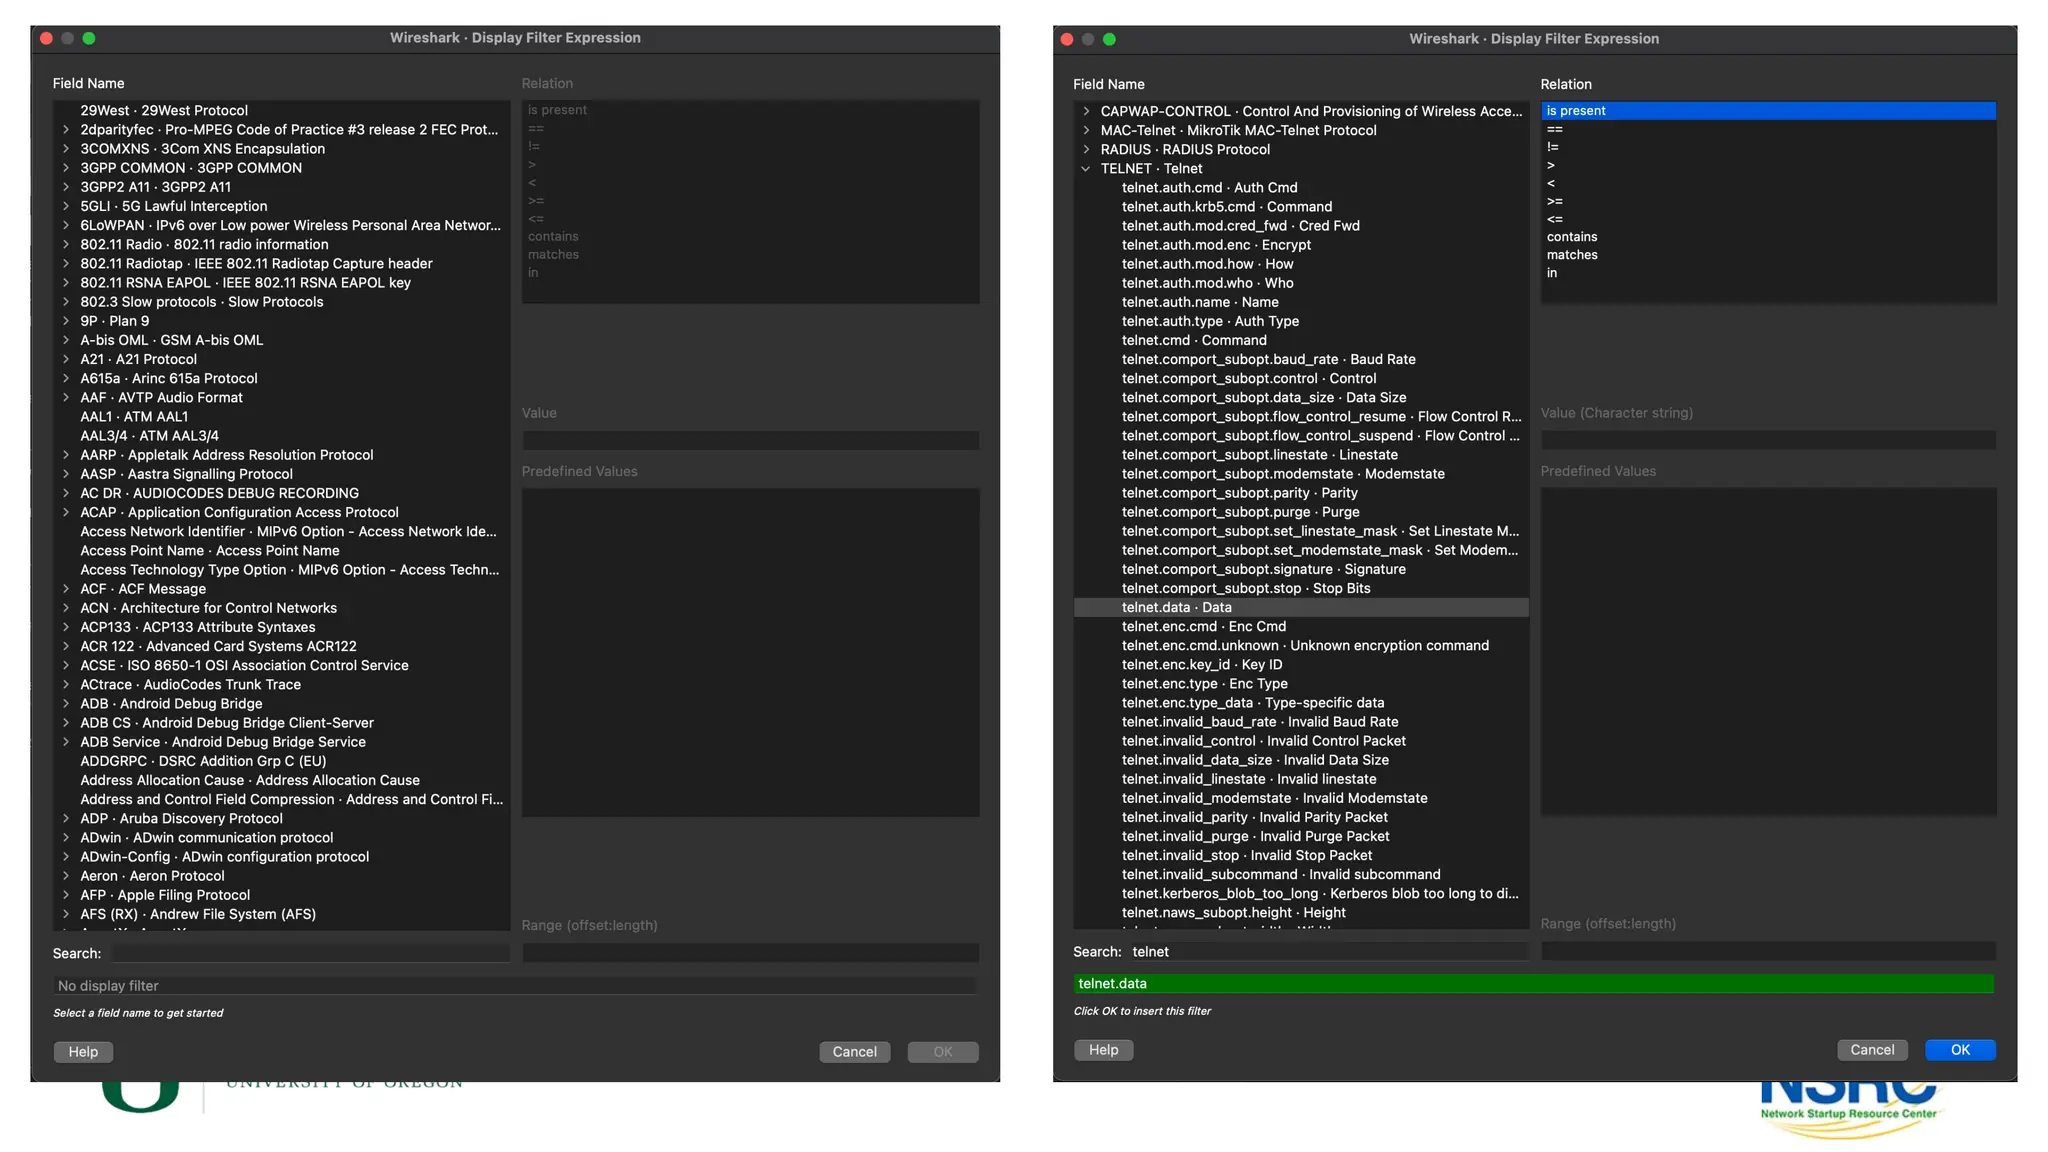Click the empty Search field in left dialog

[310, 954]
